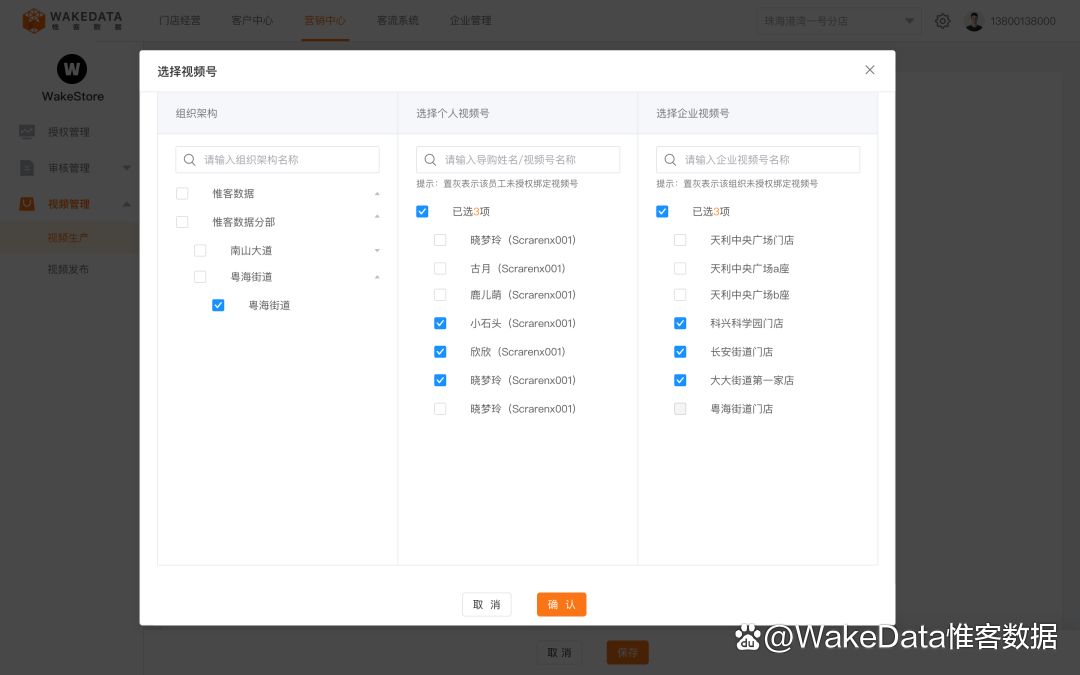Viewport: 1080px width, 675px height.
Task: Expand the 南山大道 tree node
Action: point(377,250)
